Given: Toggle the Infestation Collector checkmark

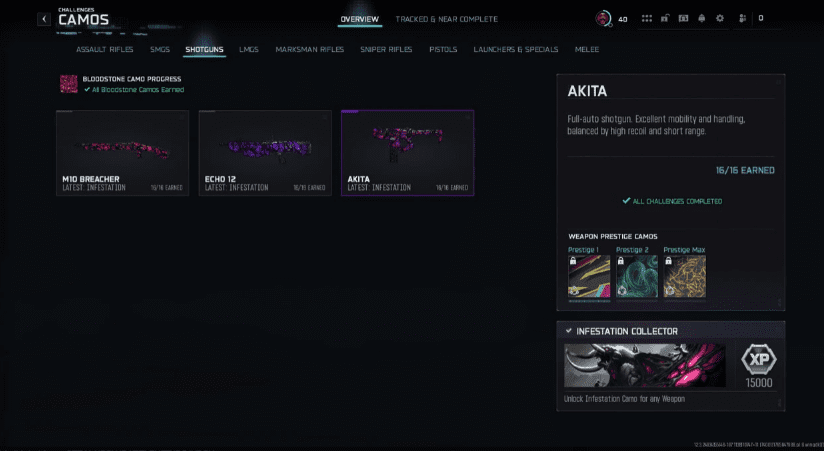Looking at the screenshot, I should point(569,331).
